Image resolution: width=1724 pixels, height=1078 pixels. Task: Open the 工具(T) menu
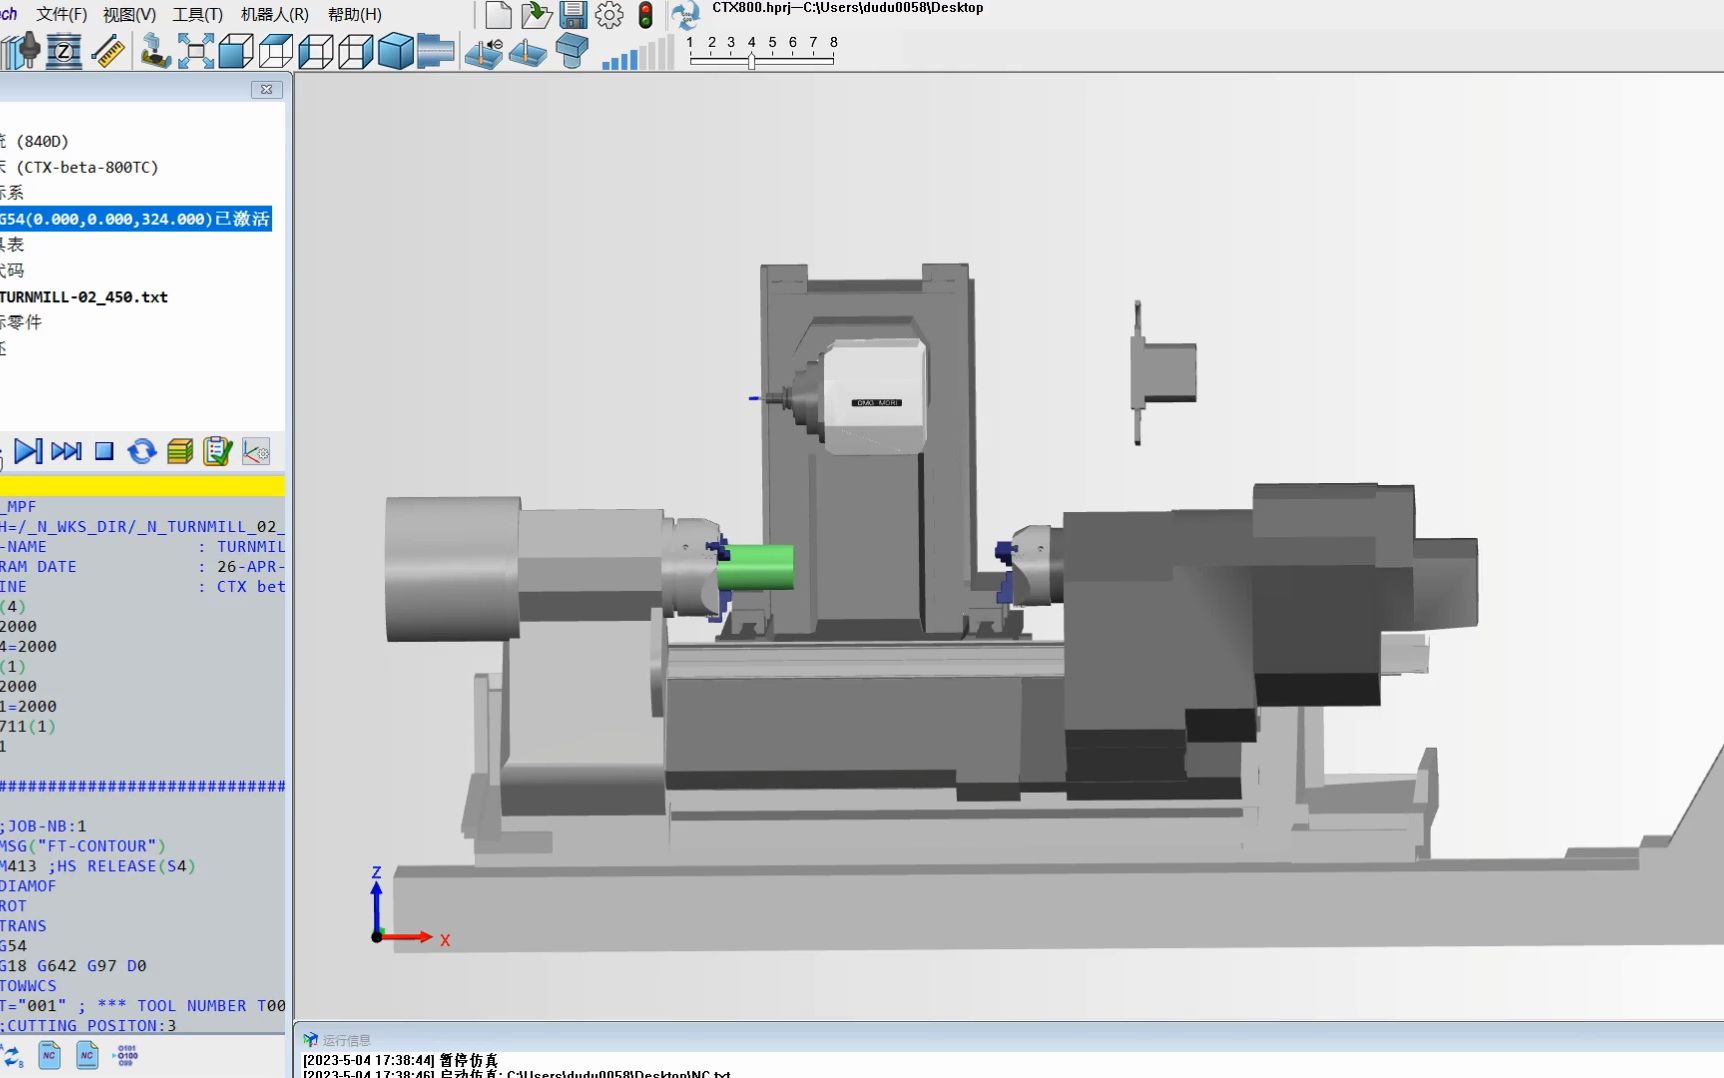point(198,14)
